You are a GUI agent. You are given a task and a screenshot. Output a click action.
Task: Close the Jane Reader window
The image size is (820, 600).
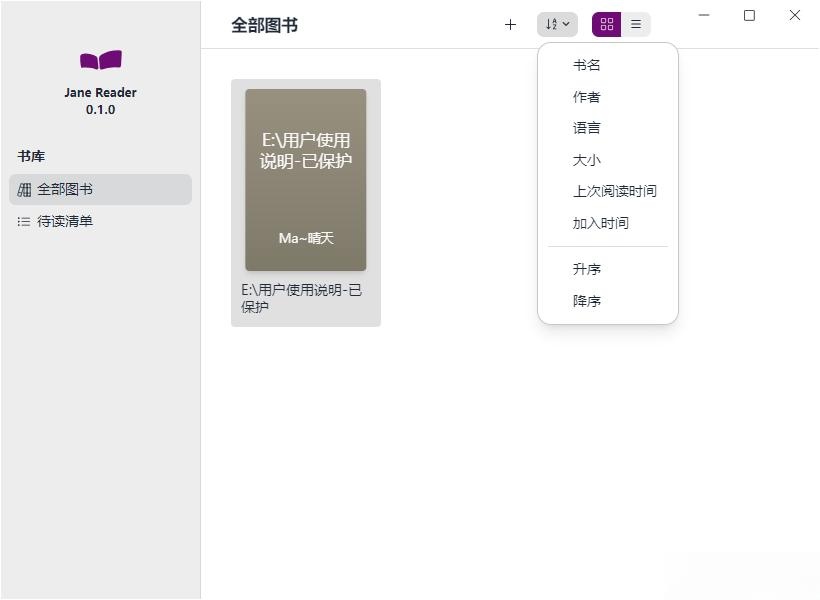[794, 15]
